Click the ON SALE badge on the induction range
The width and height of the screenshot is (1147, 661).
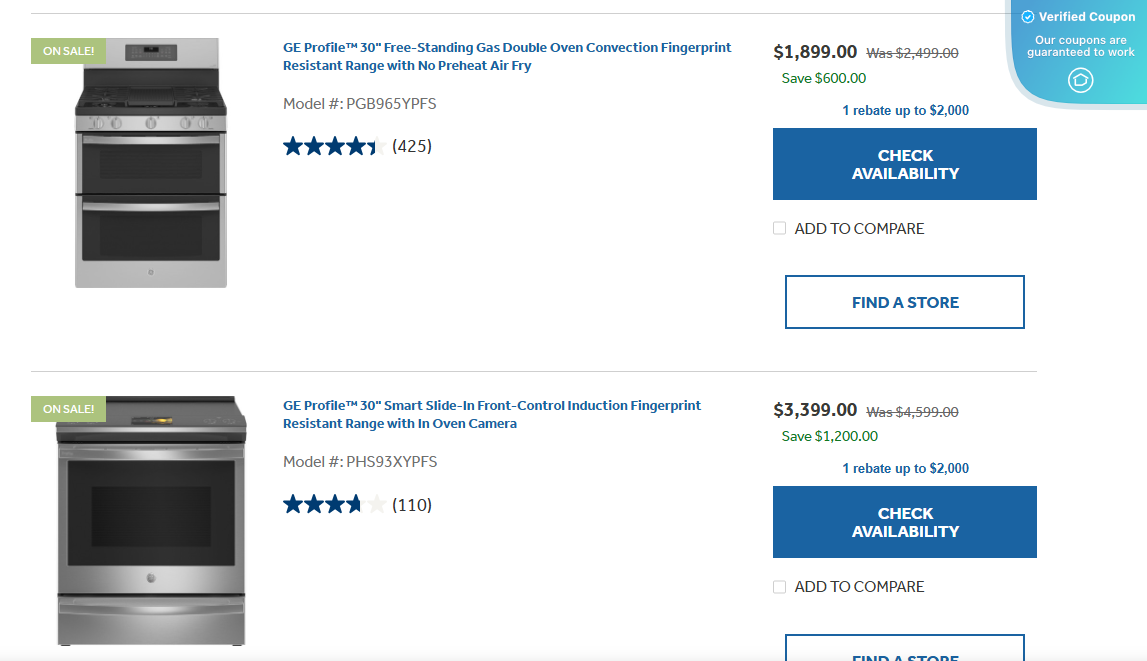[x=68, y=409]
